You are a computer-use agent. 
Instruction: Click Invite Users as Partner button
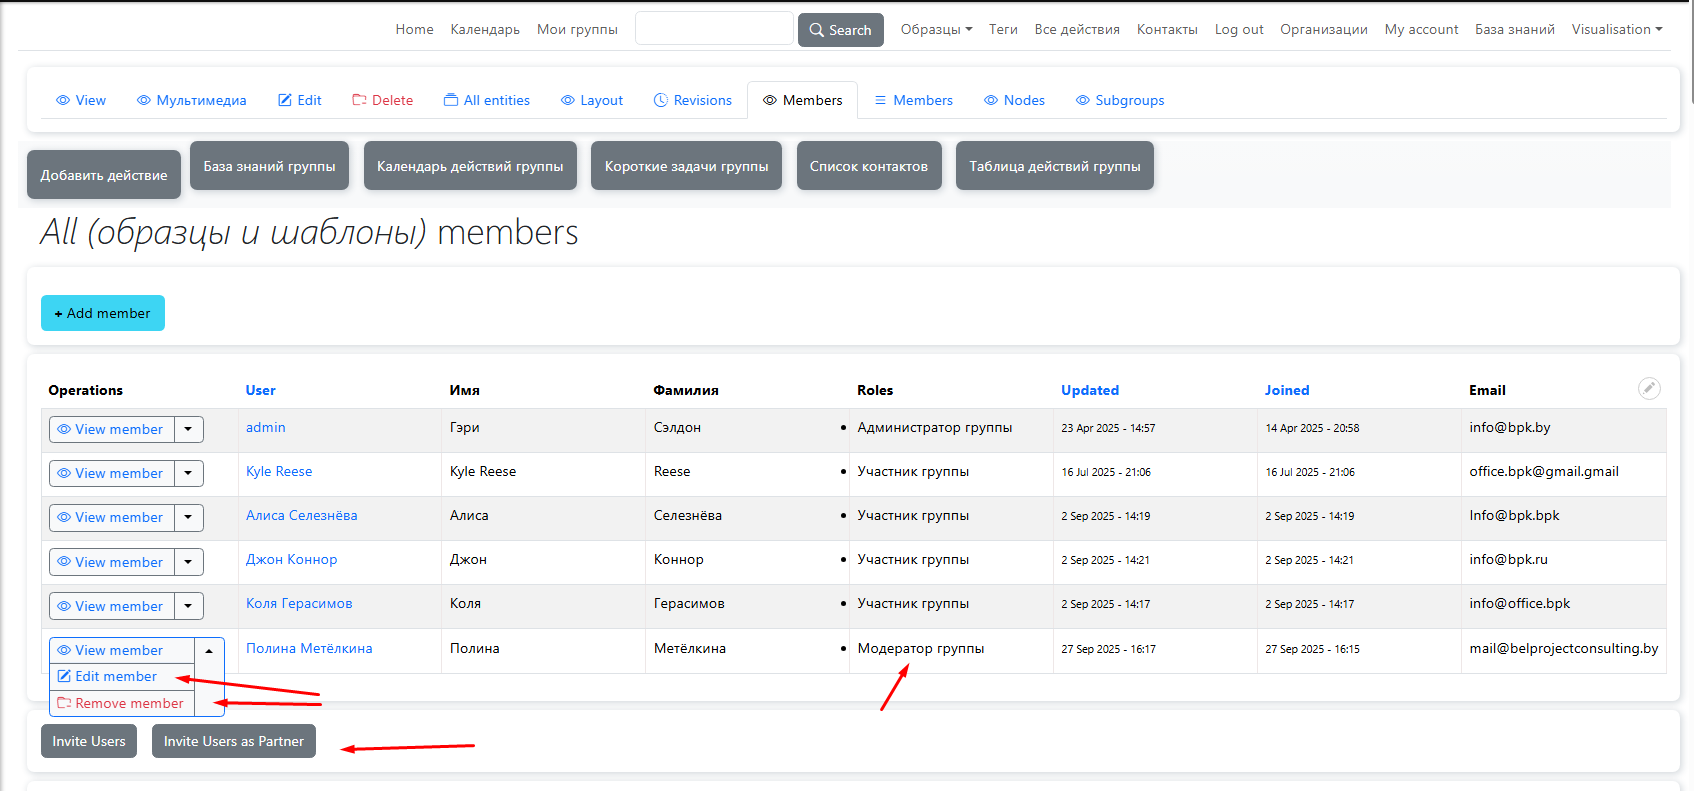(x=233, y=742)
